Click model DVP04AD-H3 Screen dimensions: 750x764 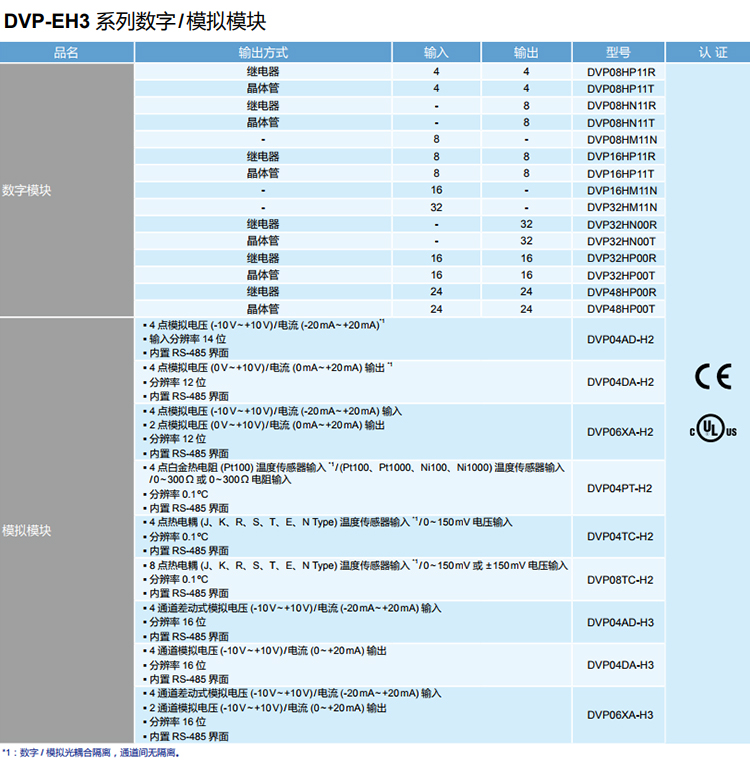[620, 622]
